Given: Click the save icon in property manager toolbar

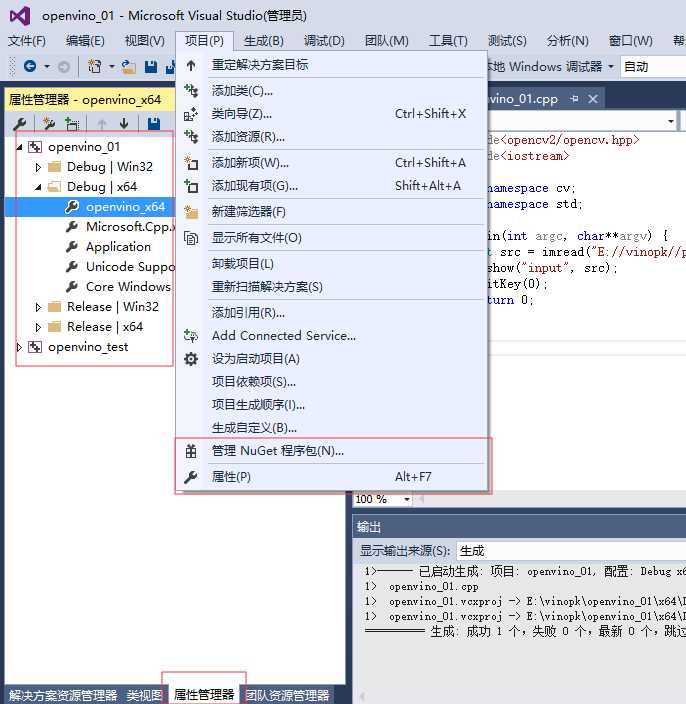Looking at the screenshot, I should click(x=154, y=123).
